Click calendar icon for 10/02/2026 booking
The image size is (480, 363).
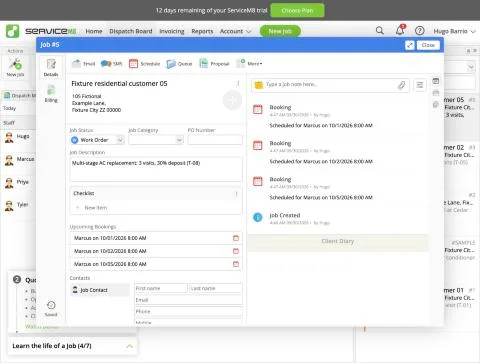(x=236, y=251)
